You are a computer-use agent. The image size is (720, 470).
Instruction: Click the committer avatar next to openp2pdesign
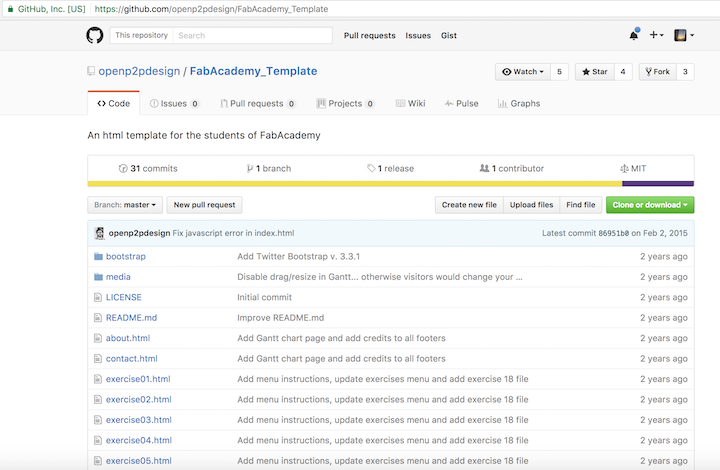tap(99, 233)
